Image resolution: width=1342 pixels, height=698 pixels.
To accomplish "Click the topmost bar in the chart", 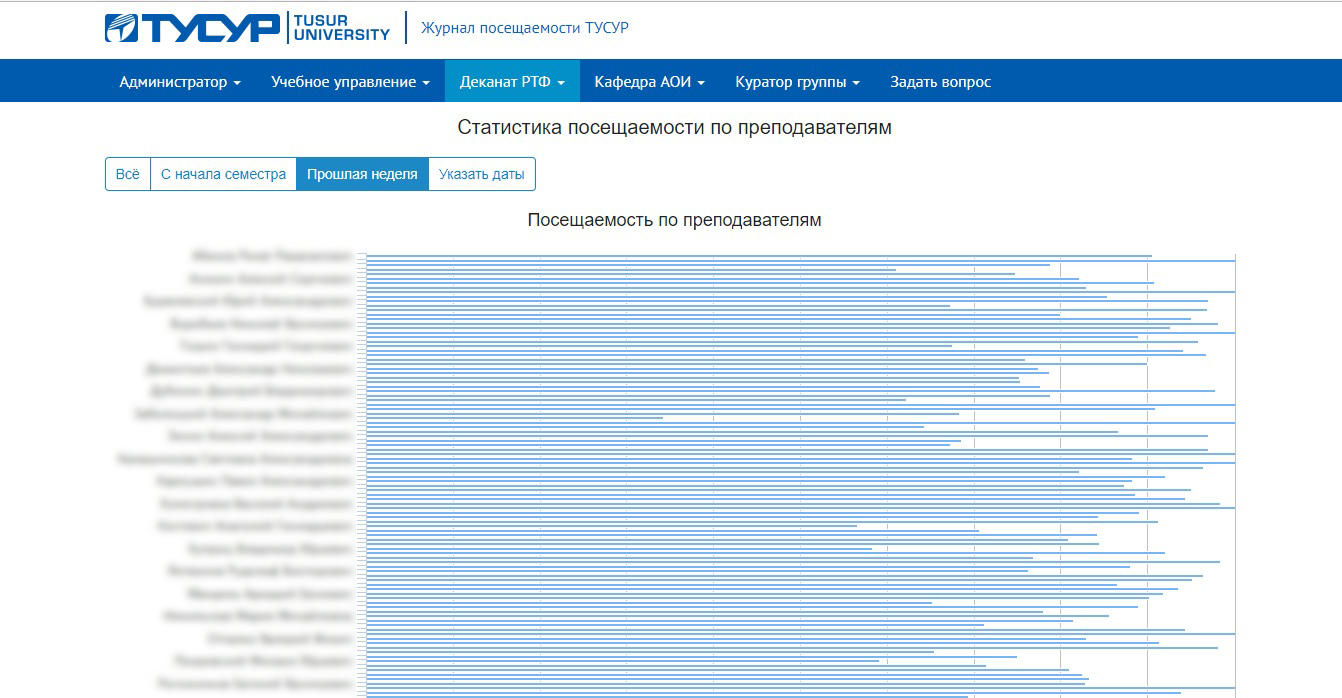I will [x=760, y=256].
